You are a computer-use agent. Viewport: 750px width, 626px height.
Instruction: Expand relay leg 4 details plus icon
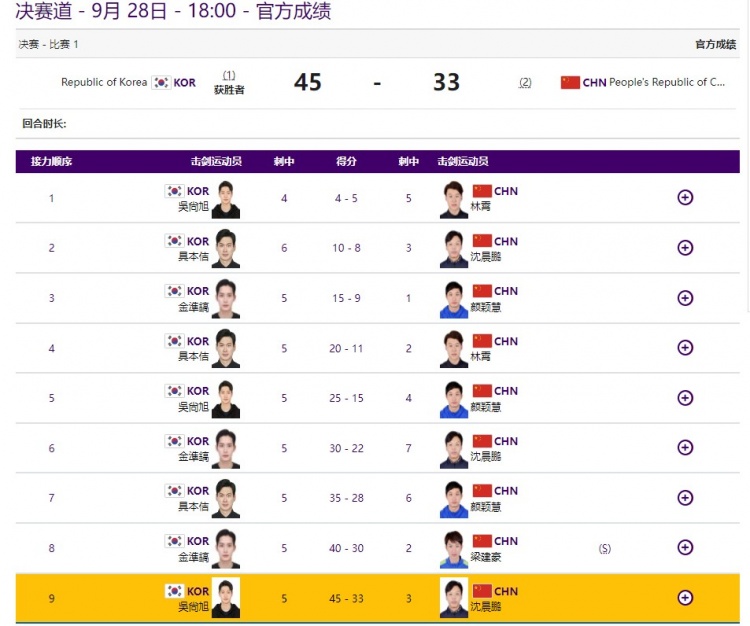[685, 348]
